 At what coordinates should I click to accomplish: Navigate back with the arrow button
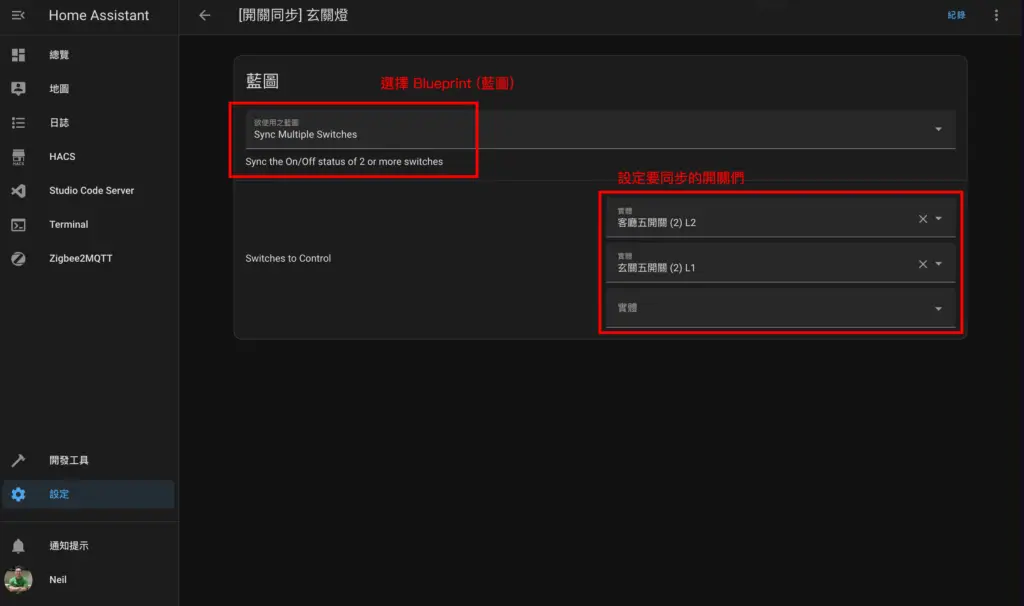pyautogui.click(x=204, y=15)
